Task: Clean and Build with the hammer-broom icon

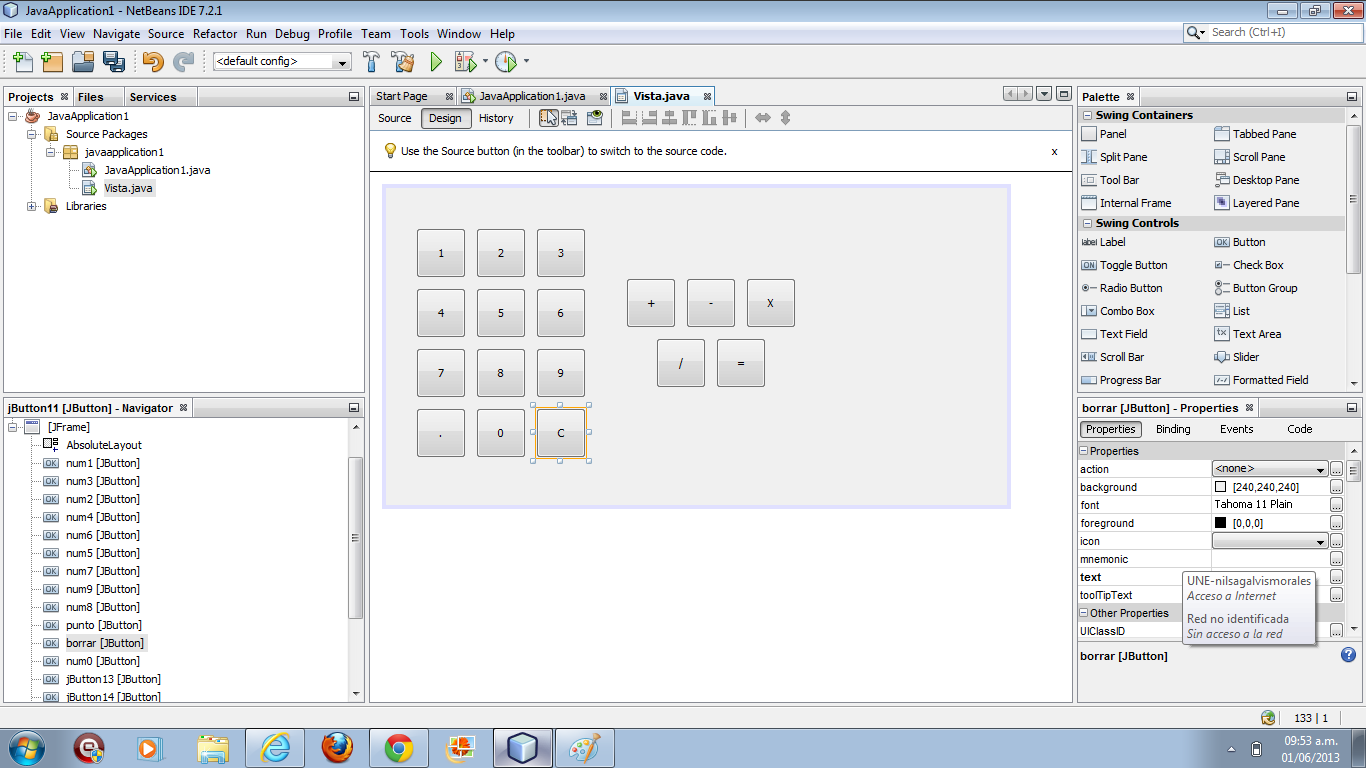Action: click(x=401, y=61)
